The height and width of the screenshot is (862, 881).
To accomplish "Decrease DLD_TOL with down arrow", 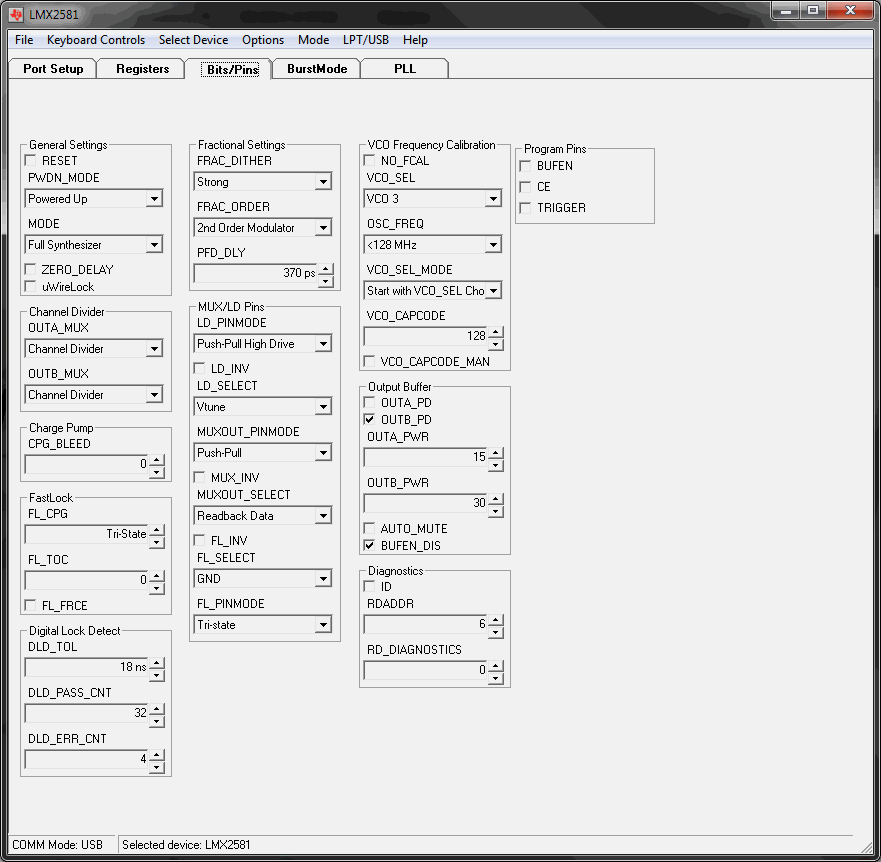I will (x=157, y=675).
